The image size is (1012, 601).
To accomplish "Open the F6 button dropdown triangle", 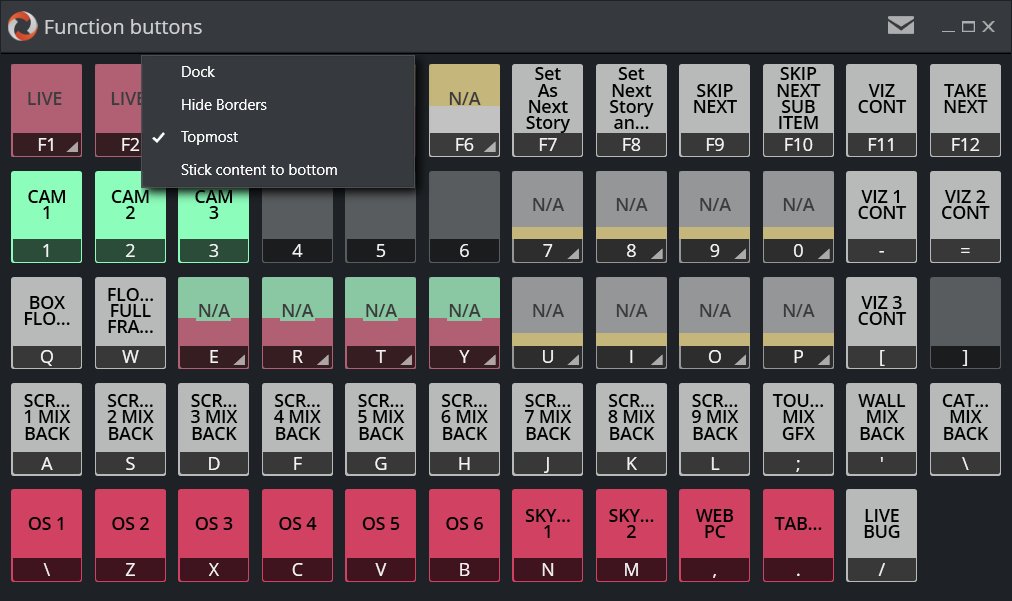I will click(x=489, y=148).
